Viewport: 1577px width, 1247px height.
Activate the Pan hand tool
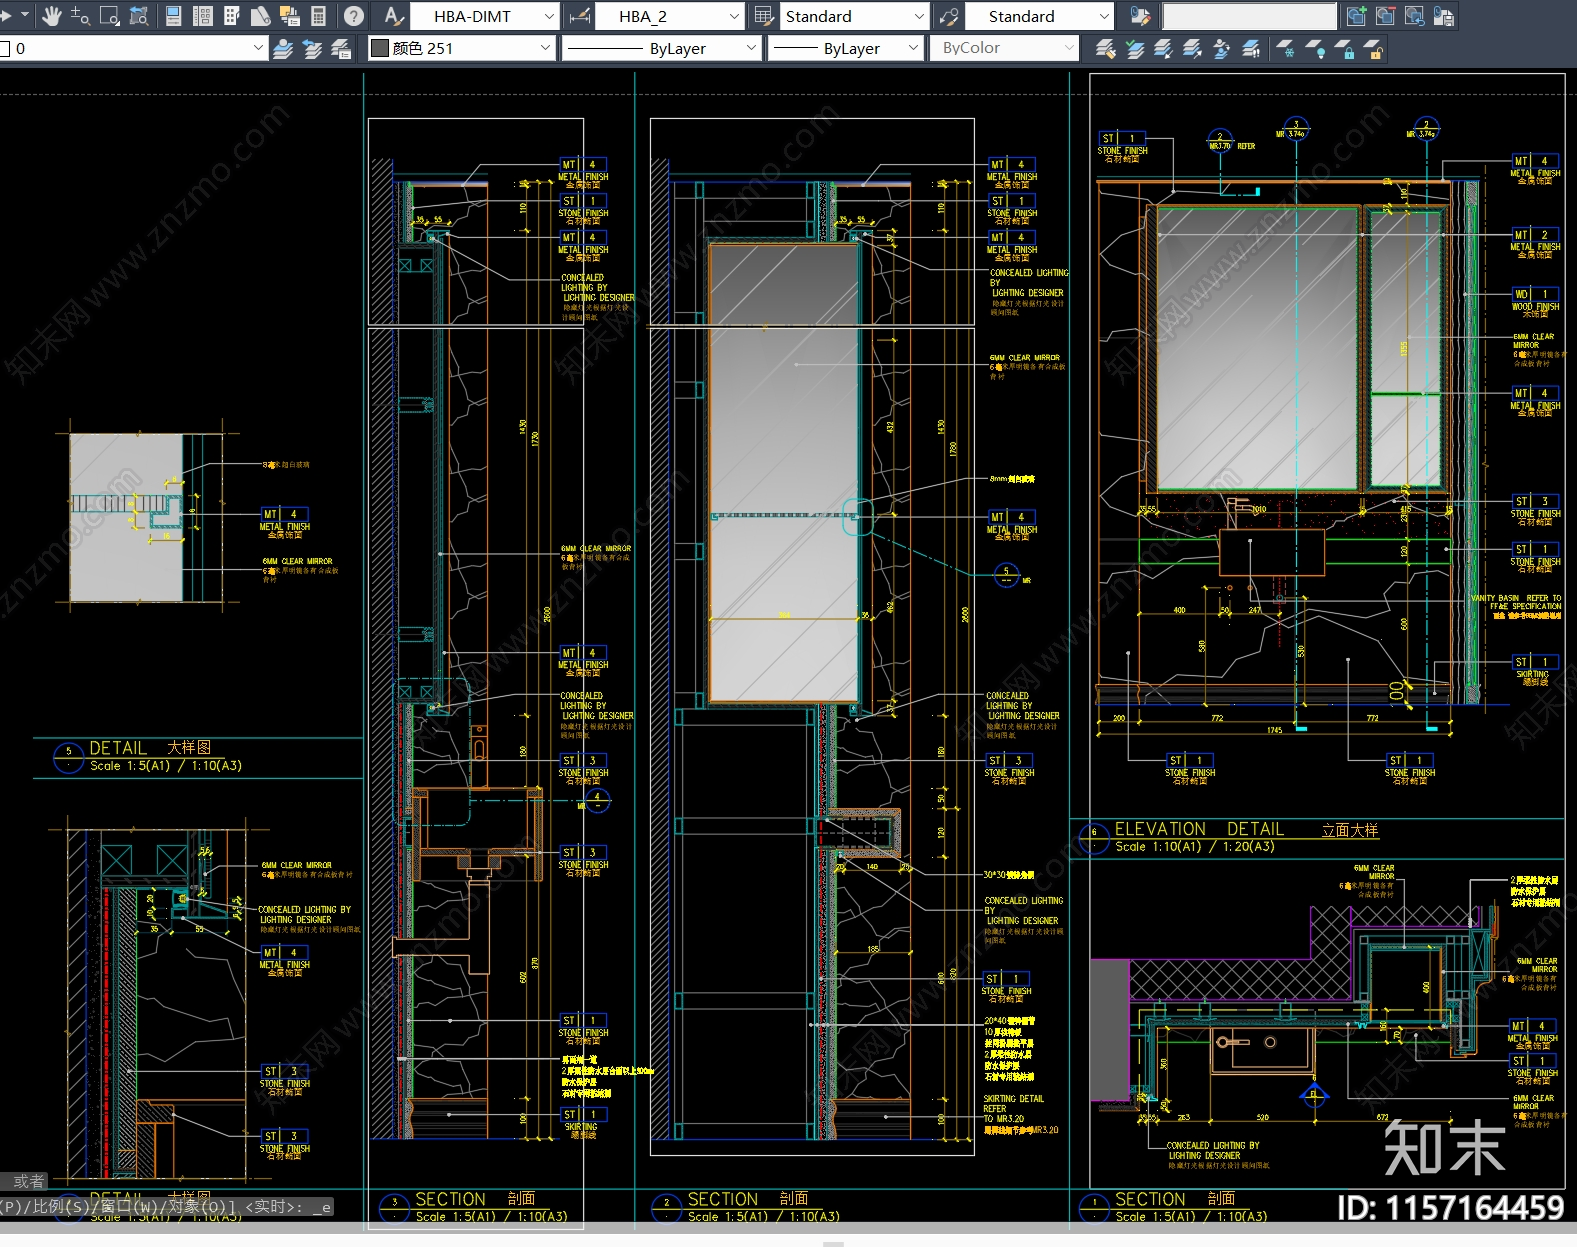(x=51, y=16)
